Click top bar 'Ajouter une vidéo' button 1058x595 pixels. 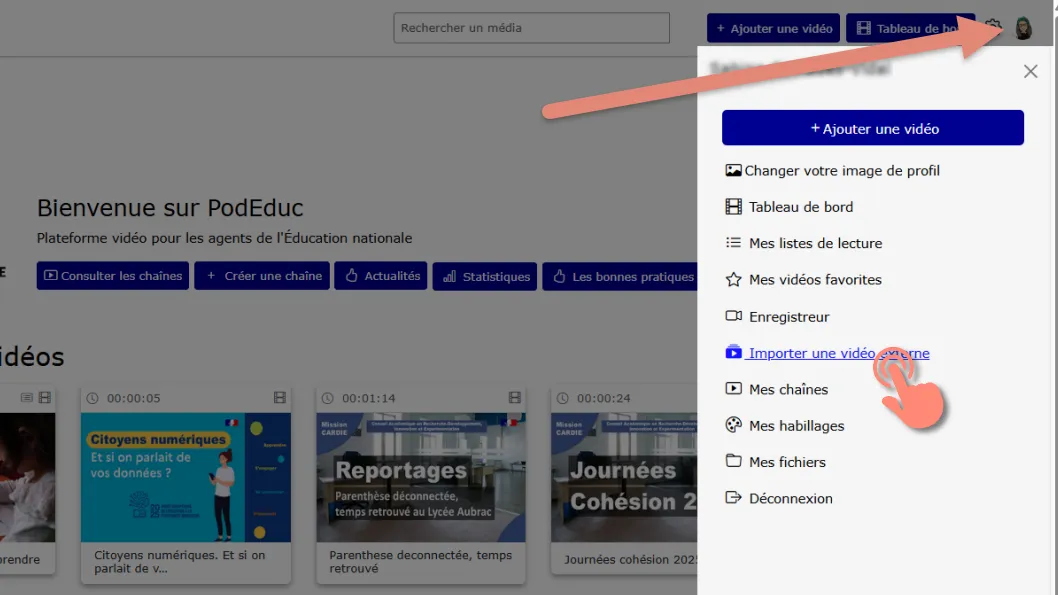pos(773,28)
